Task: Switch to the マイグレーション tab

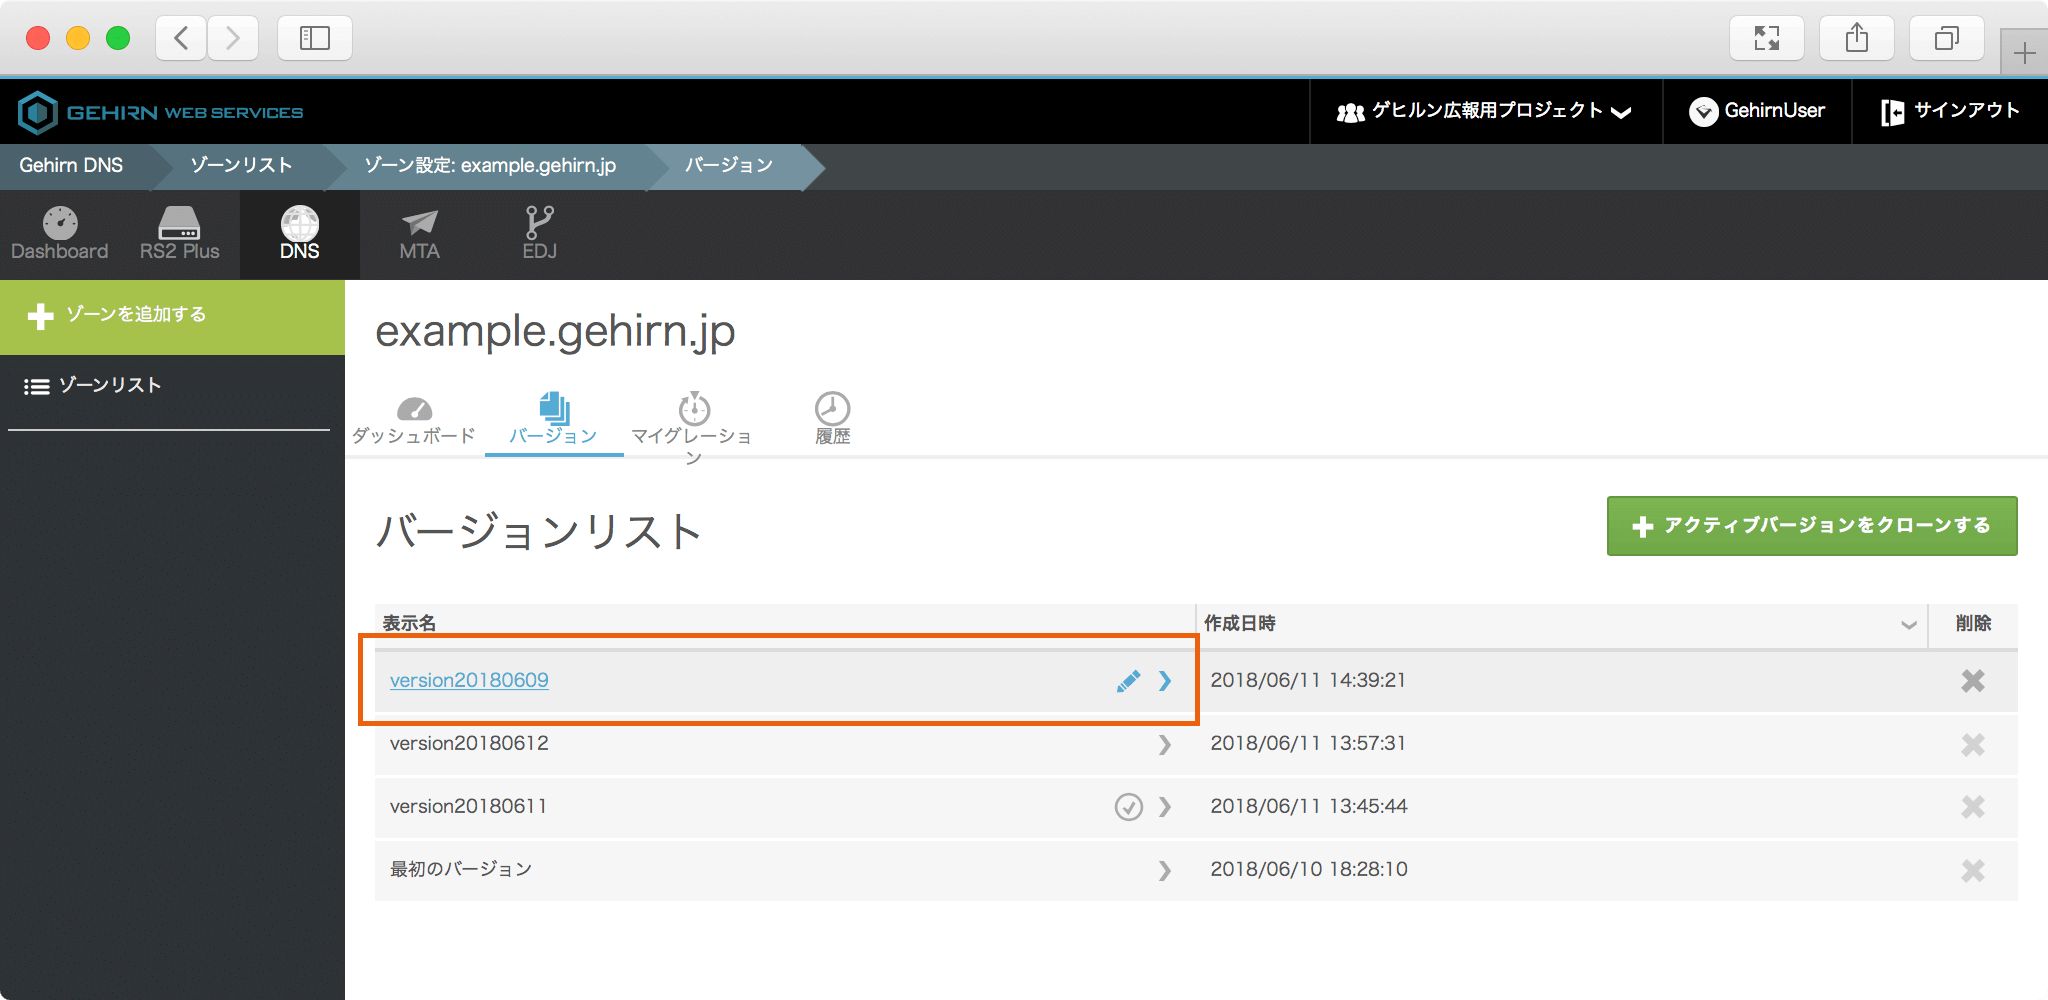Action: coord(692,422)
